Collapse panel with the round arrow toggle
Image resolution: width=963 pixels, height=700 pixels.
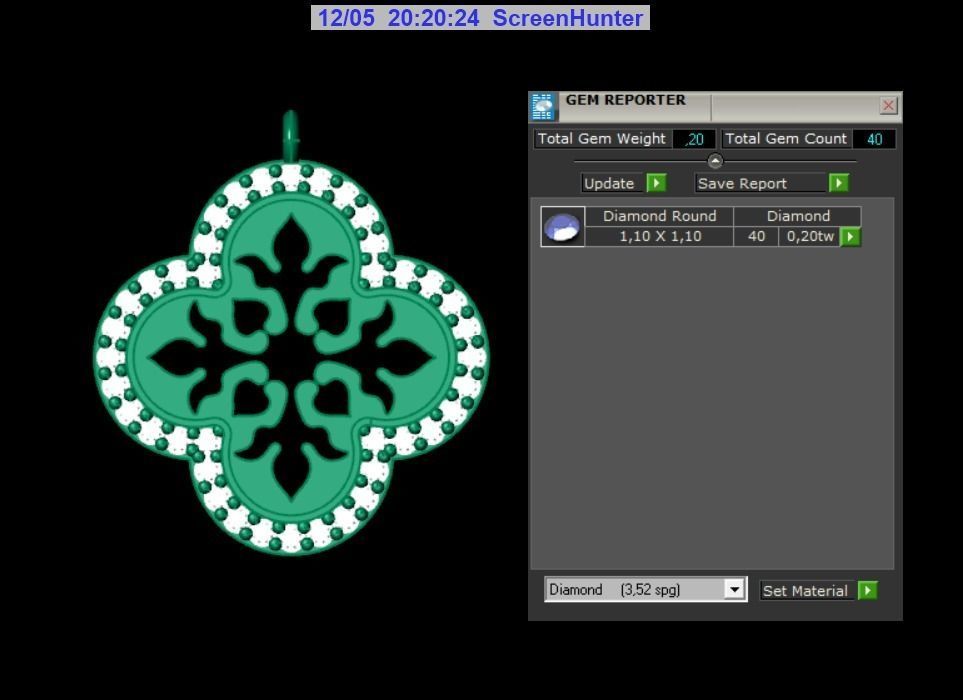click(x=715, y=161)
